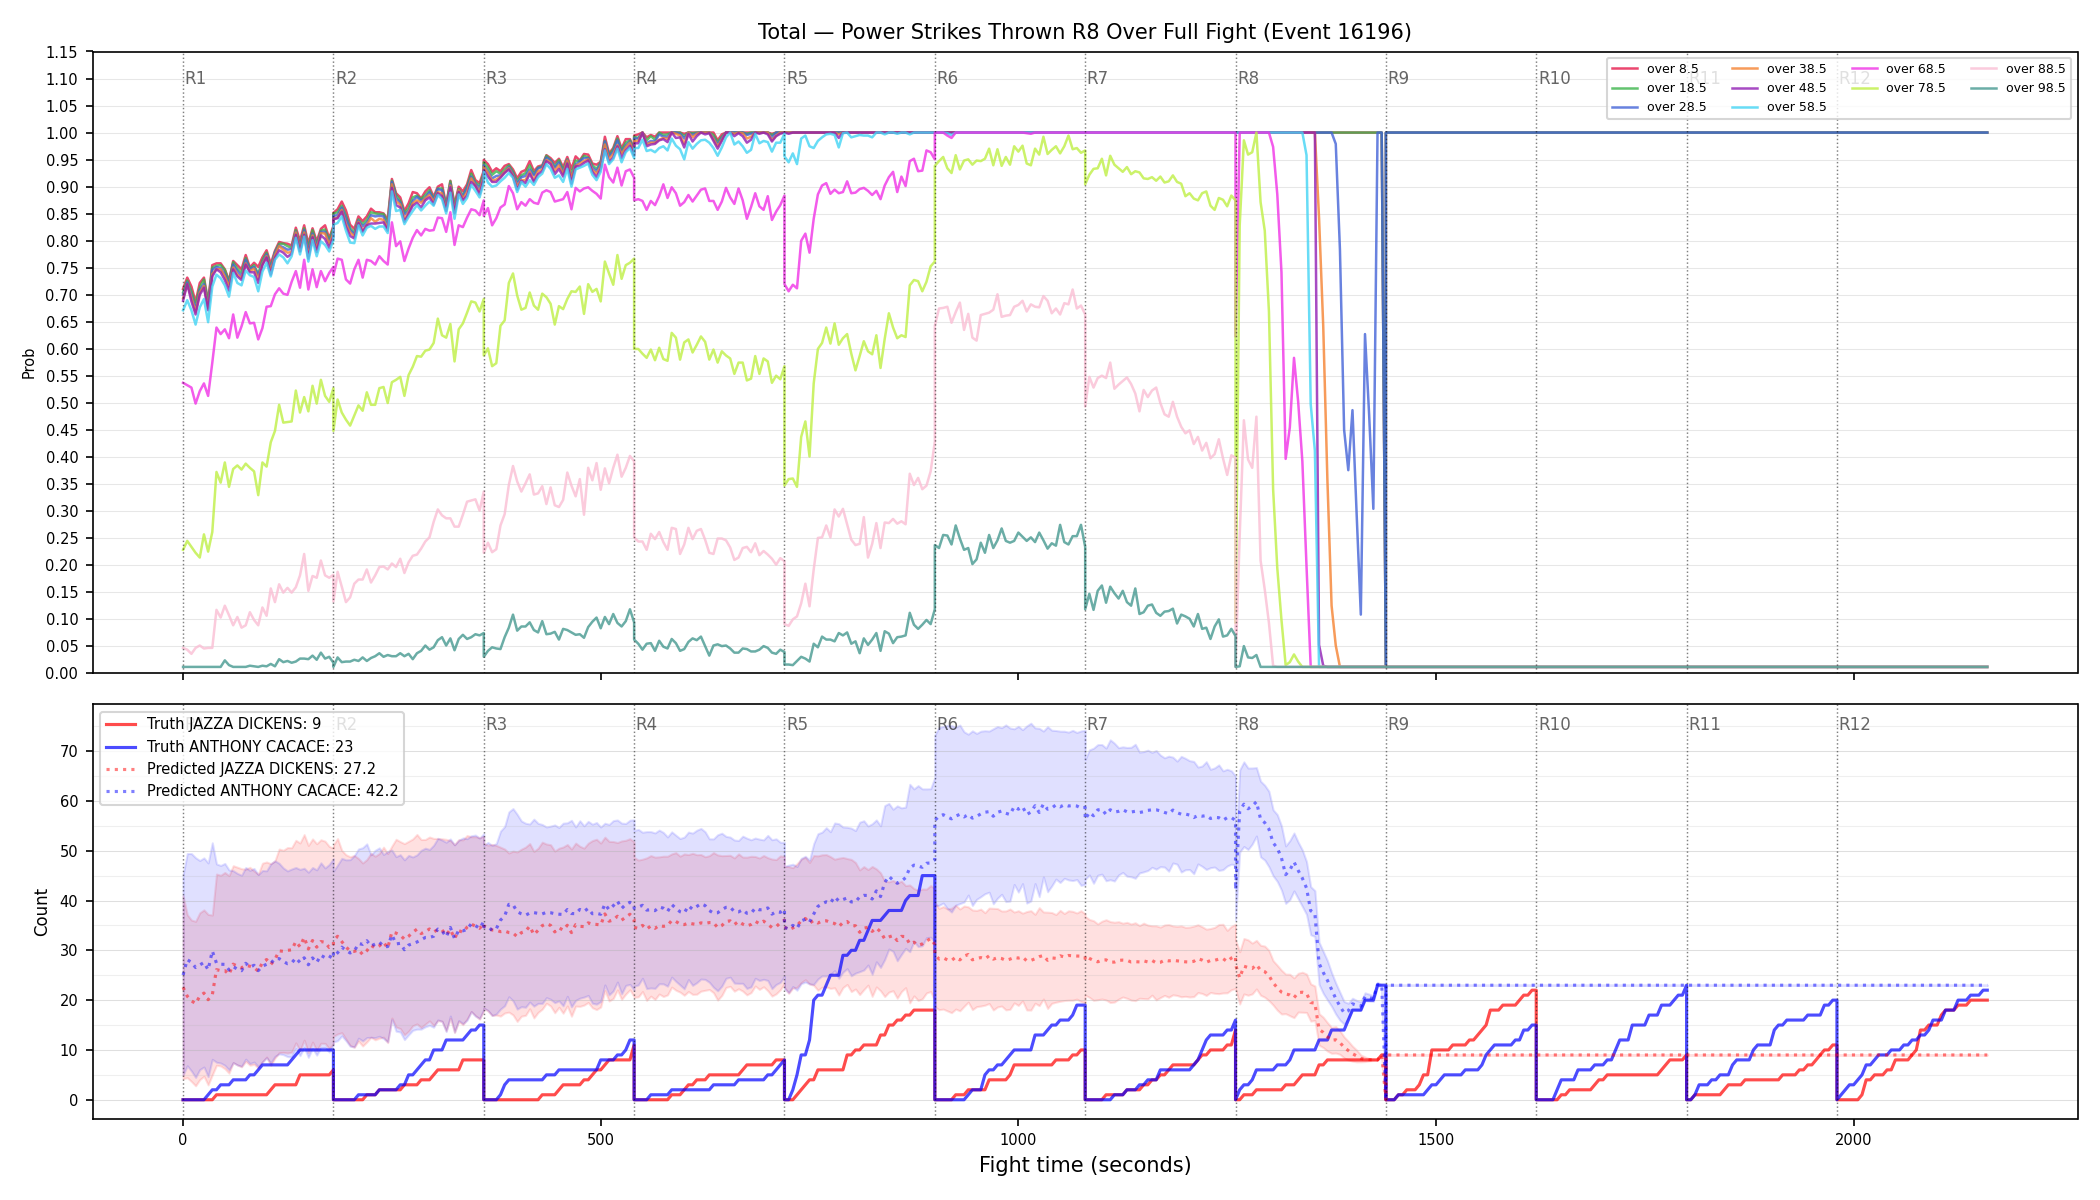The height and width of the screenshot is (1200, 2100).
Task: Click the line sample beside 'over 68.5'
Action: [x=1865, y=69]
